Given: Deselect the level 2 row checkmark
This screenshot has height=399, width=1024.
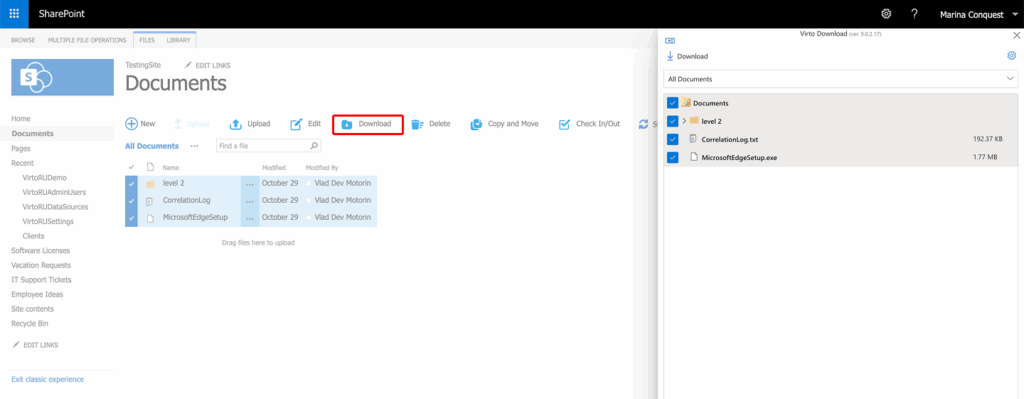Looking at the screenshot, I should point(131,184).
